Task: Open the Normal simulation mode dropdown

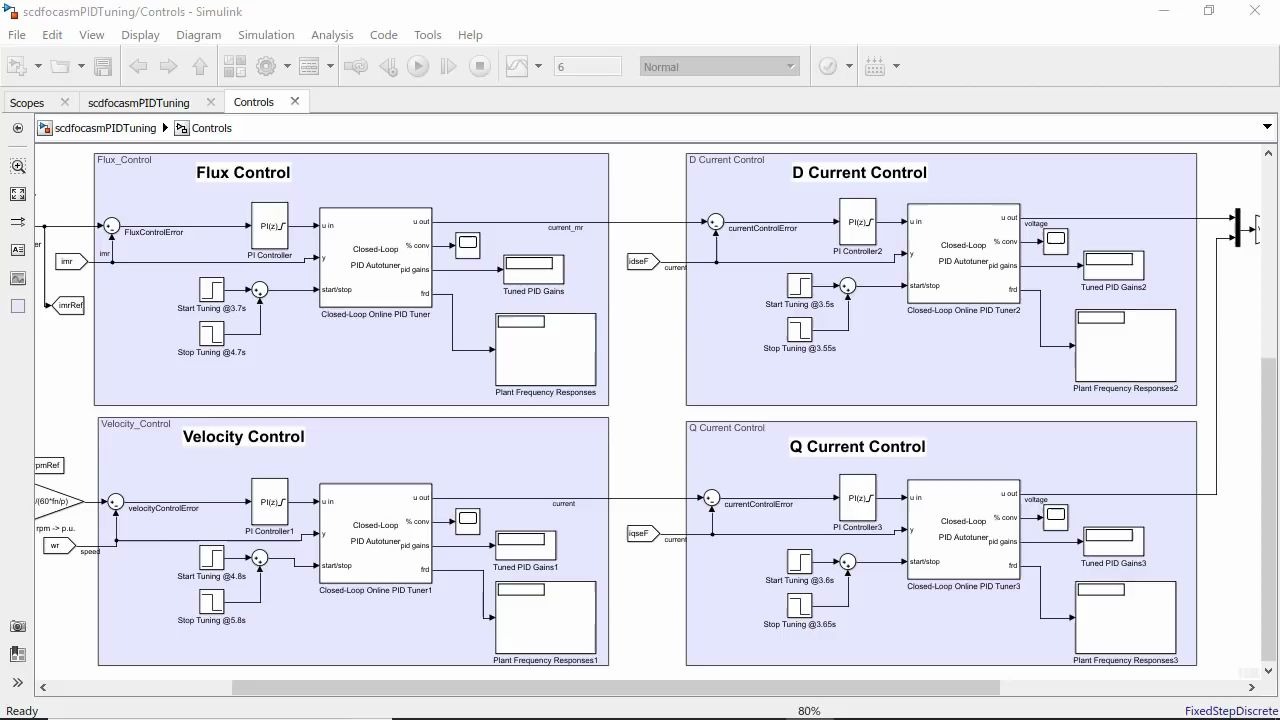Action: 719,66
